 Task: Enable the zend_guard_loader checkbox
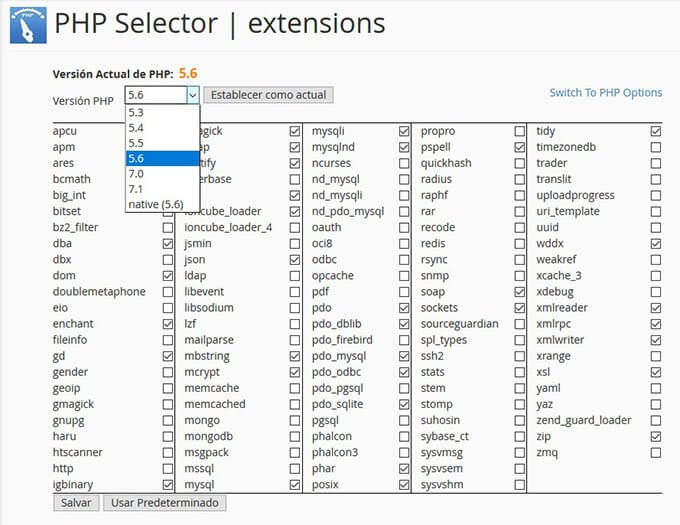point(656,421)
